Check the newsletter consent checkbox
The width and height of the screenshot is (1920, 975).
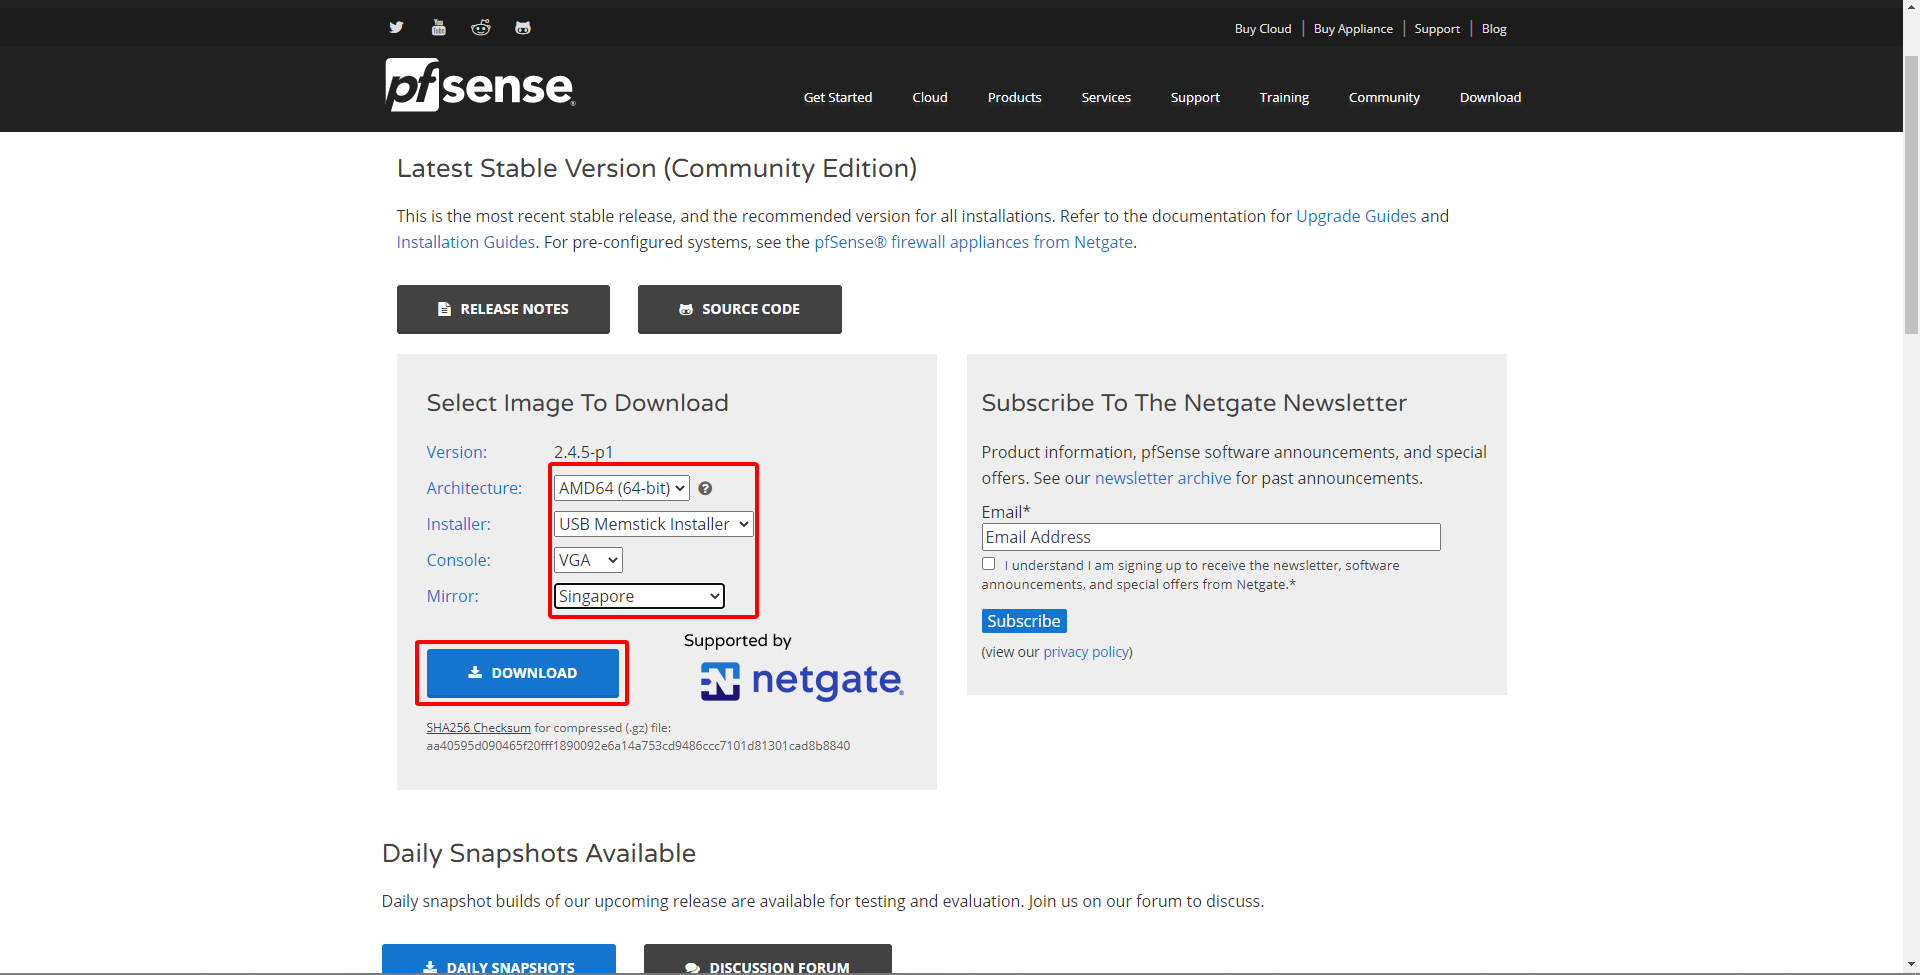tap(988, 563)
